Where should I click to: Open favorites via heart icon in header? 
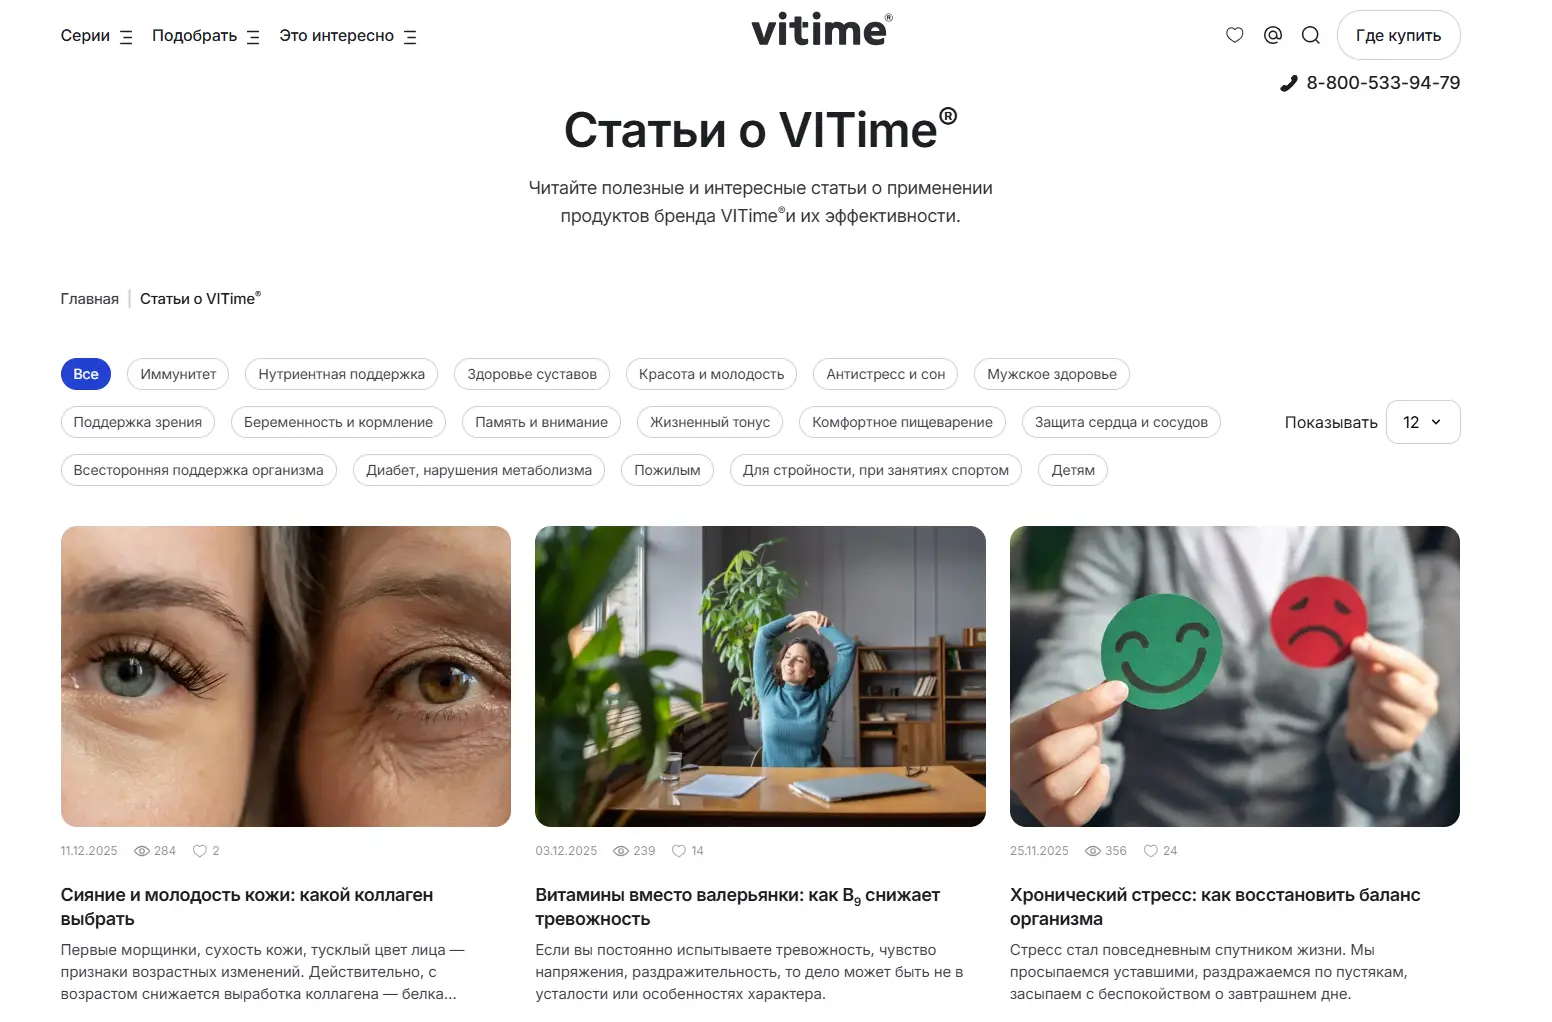[1234, 35]
